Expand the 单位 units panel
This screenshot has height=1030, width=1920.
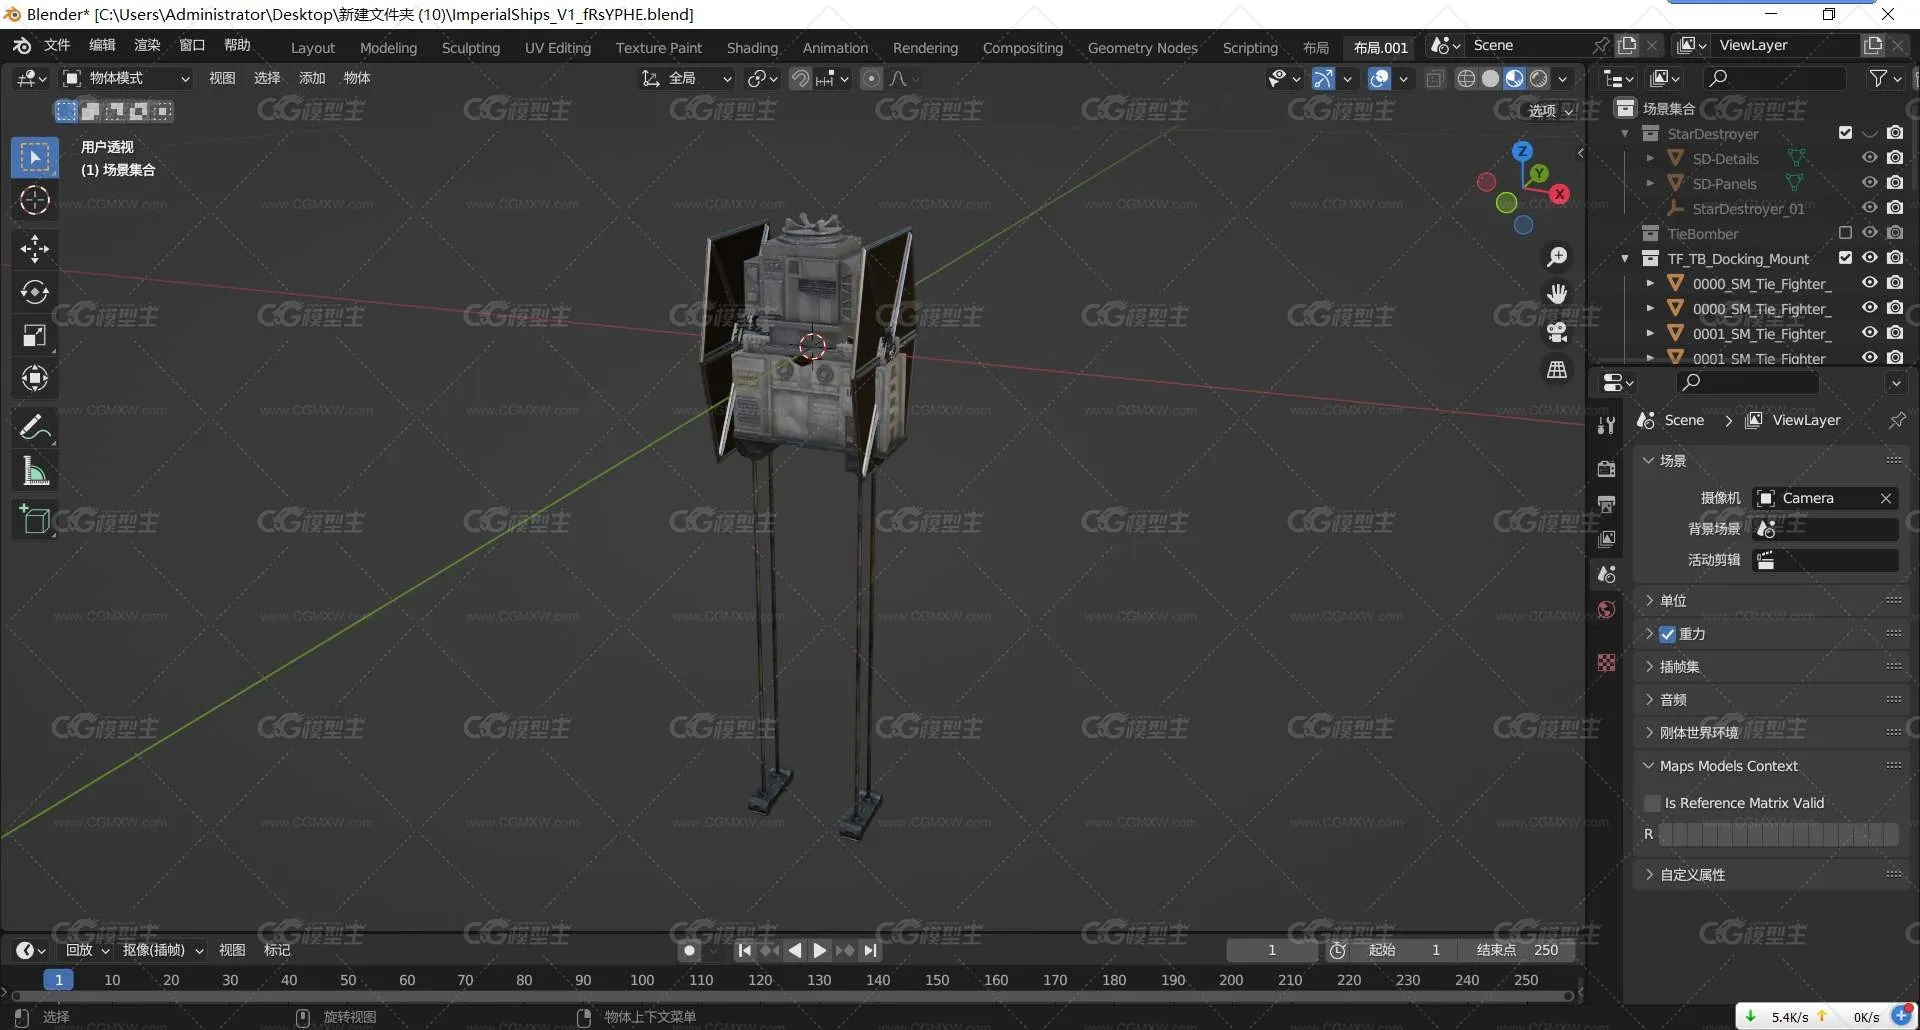pos(1770,601)
